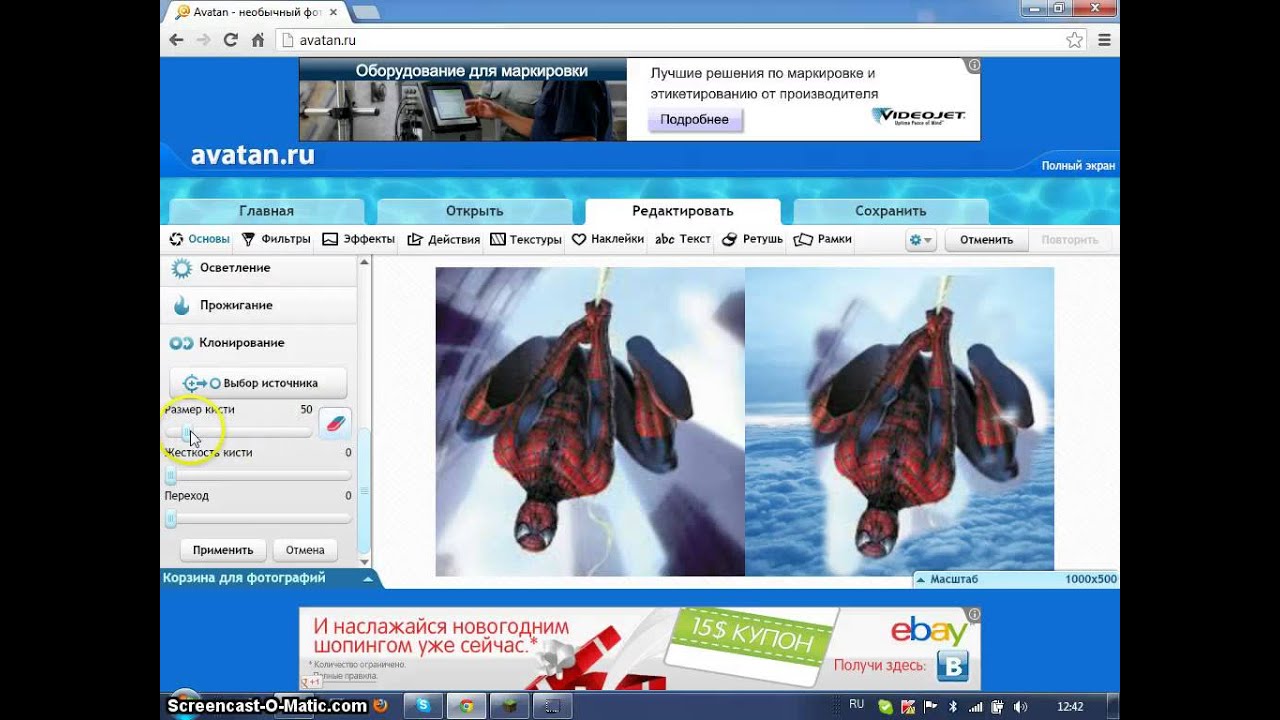Open the Эффекты effects category
Image resolution: width=1280 pixels, height=720 pixels.
click(358, 240)
